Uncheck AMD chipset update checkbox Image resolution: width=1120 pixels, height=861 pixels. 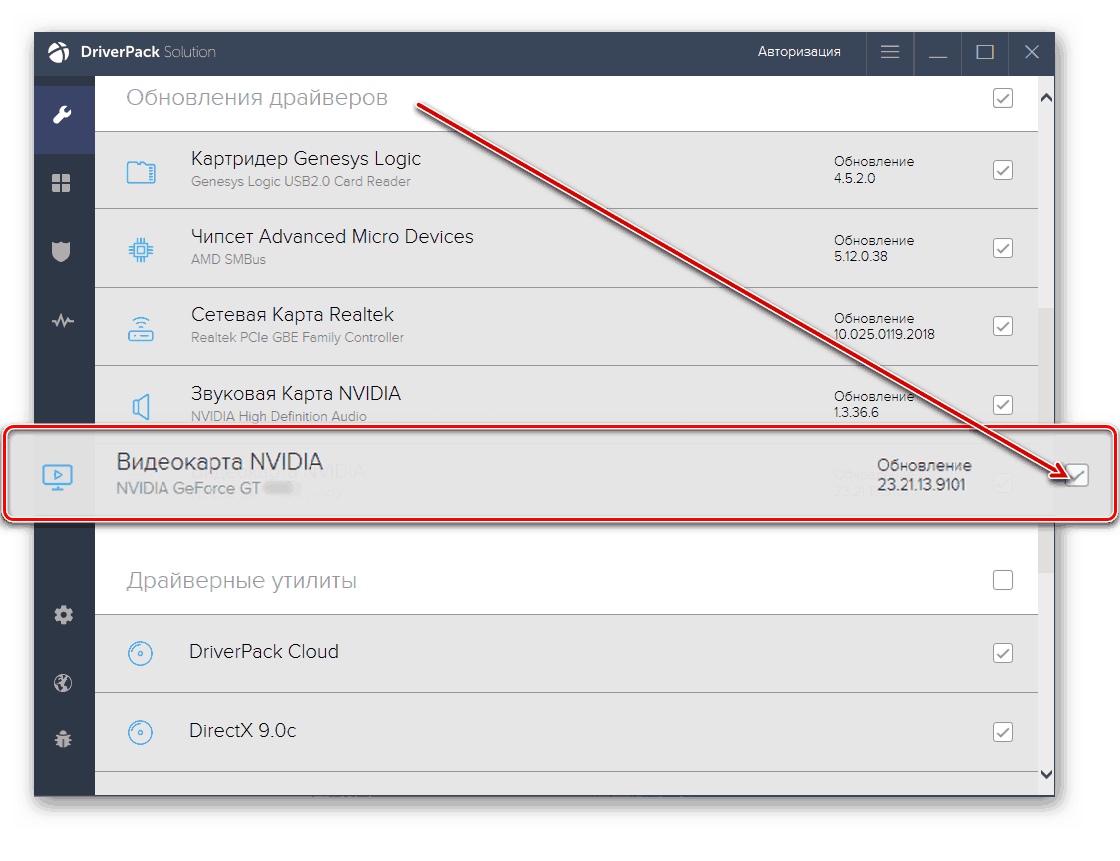[1003, 248]
